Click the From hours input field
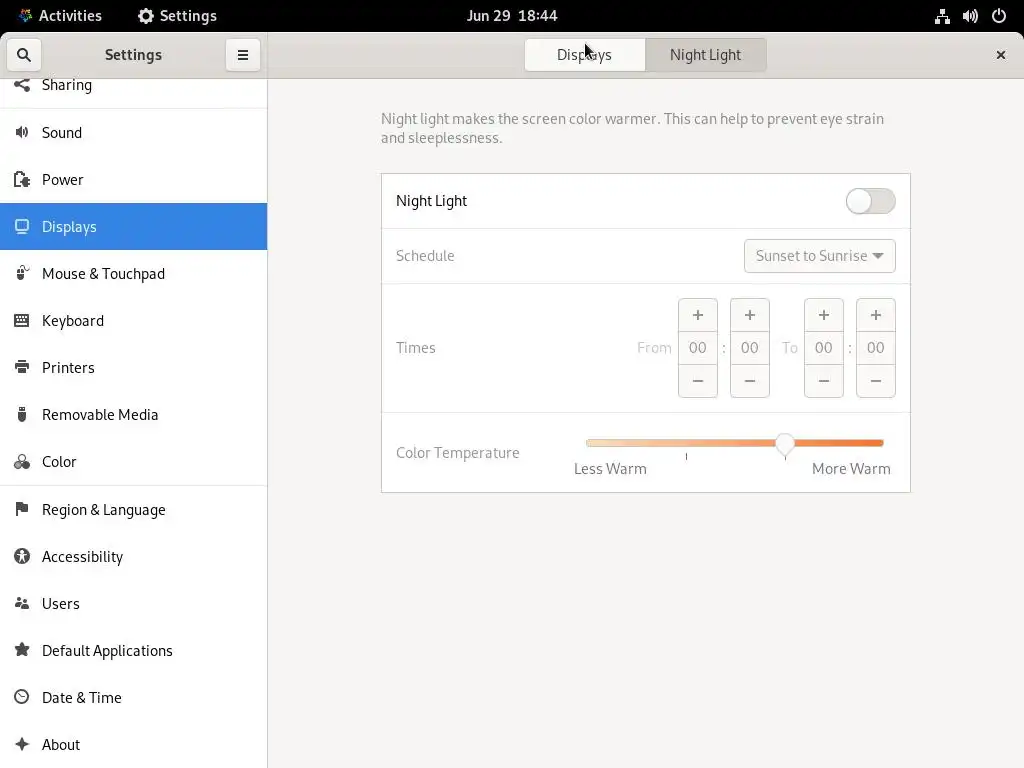1024x768 pixels. (697, 348)
